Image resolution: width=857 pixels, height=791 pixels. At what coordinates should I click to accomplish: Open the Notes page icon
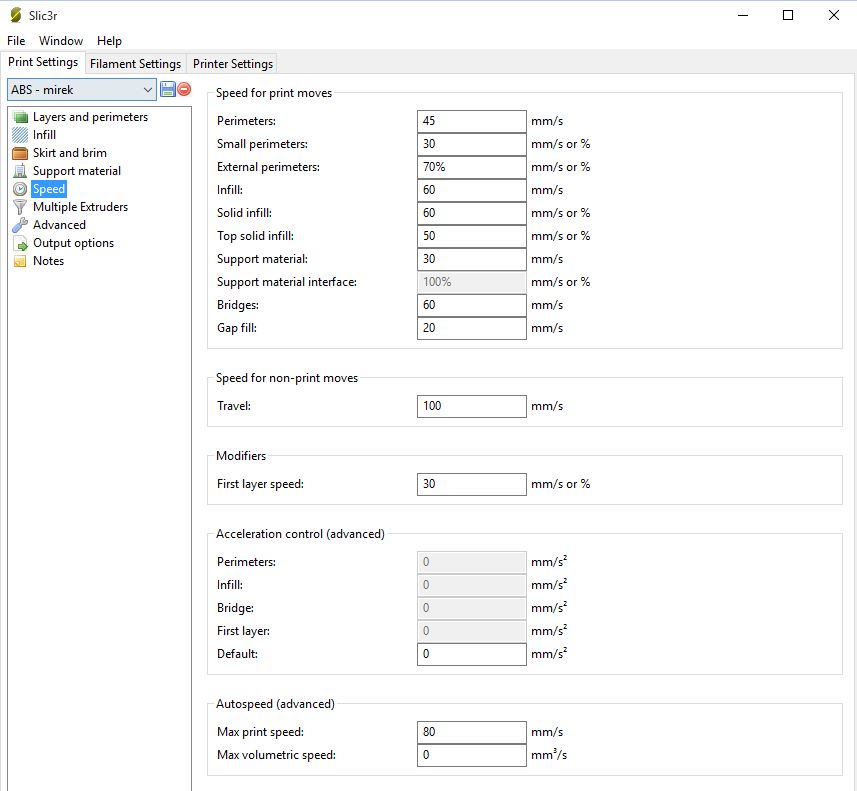(x=20, y=261)
